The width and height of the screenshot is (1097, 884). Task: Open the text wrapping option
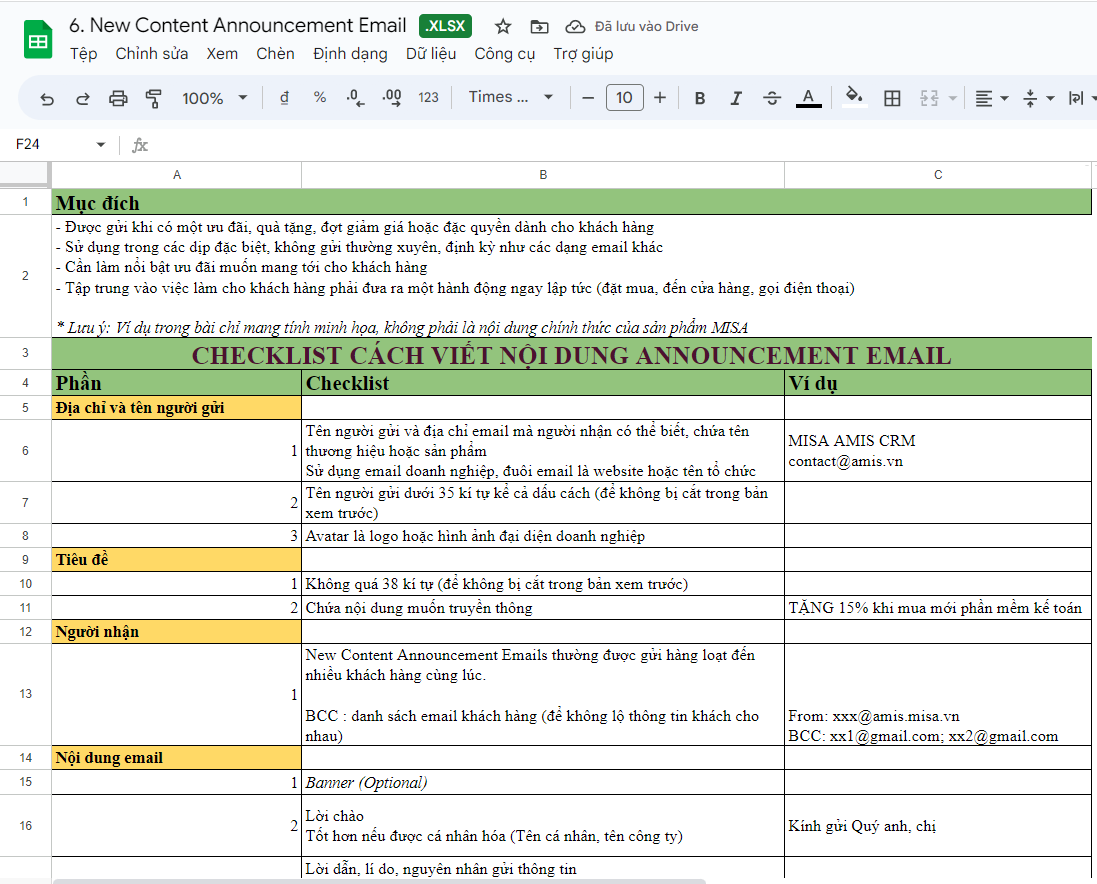1077,99
